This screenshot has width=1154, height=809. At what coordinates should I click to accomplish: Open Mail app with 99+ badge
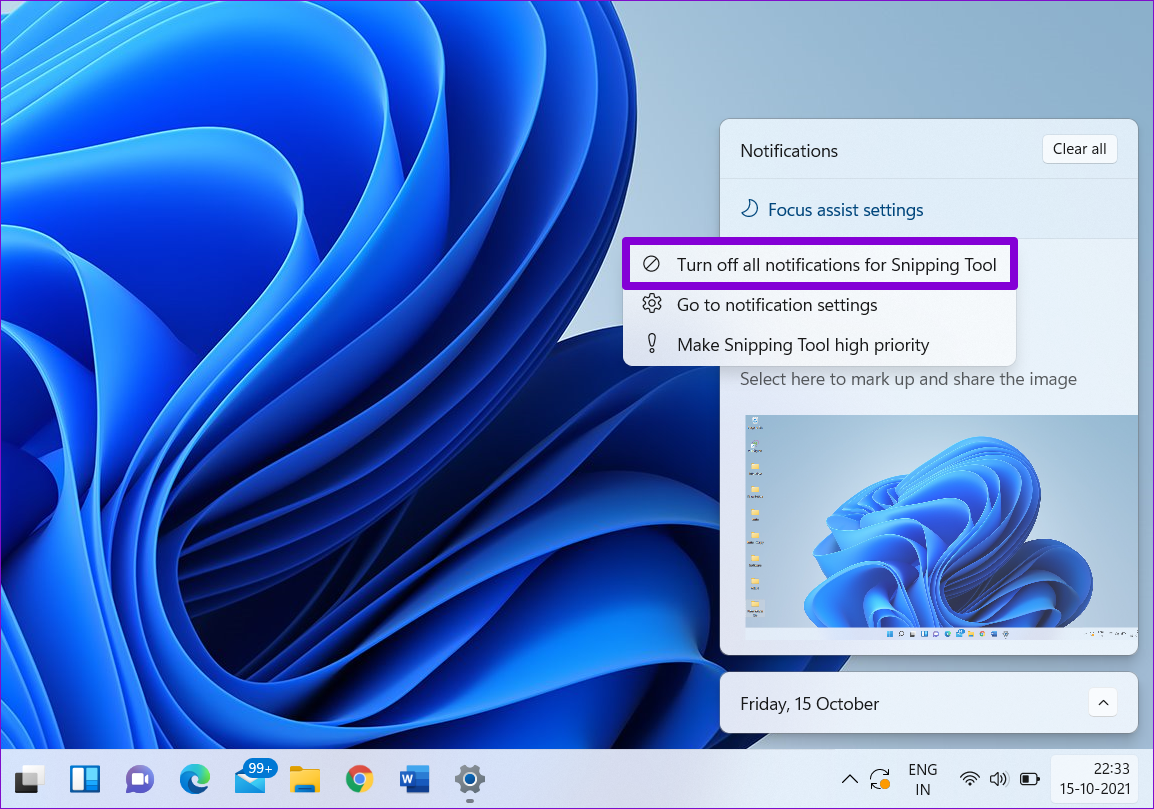[x=250, y=779]
